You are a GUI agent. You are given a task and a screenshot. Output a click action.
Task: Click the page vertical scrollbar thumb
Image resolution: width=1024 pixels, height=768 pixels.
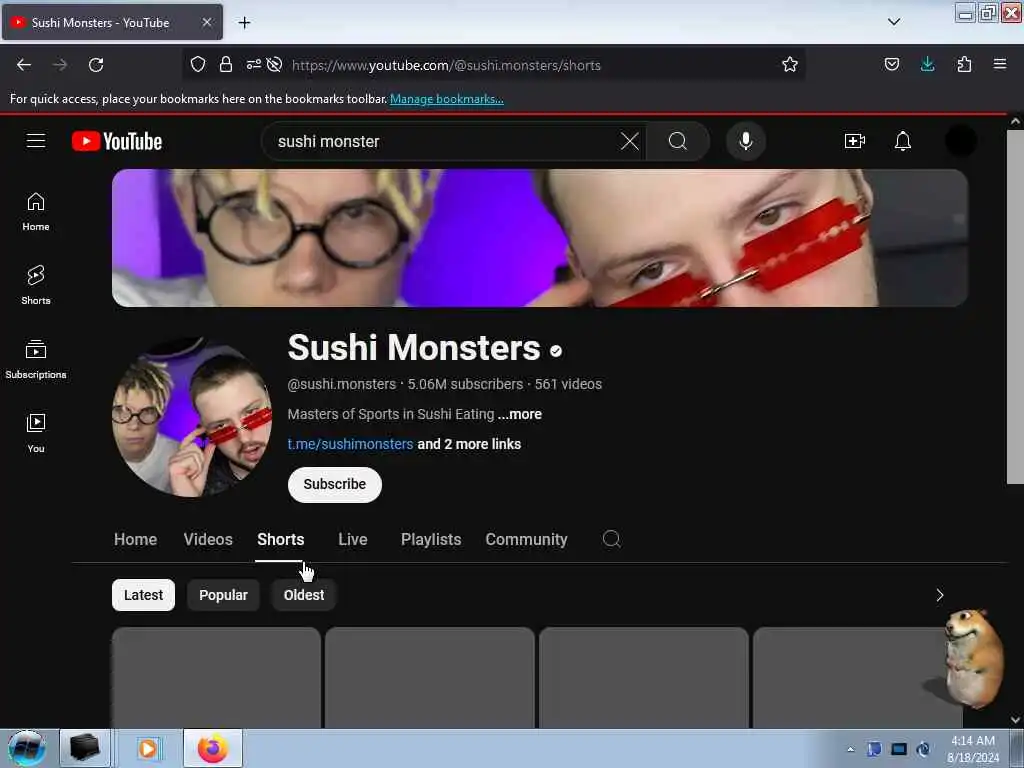click(x=1015, y=307)
